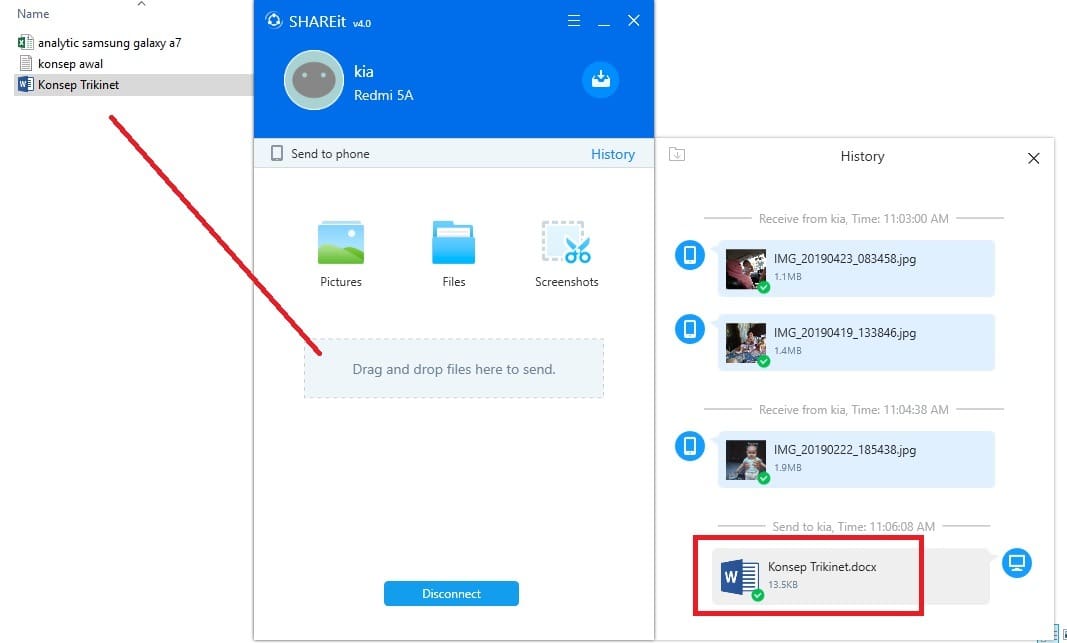Switch to the History tab
The image size is (1067, 643).
612,154
